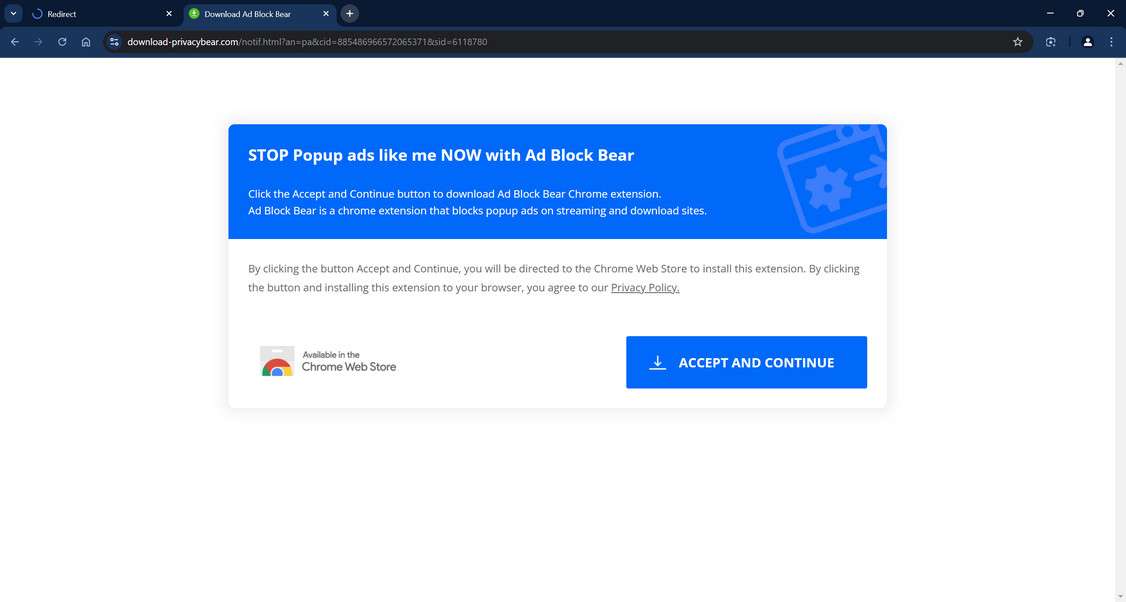
Task: Click the Chrome Web Store logo
Action: click(x=276, y=362)
